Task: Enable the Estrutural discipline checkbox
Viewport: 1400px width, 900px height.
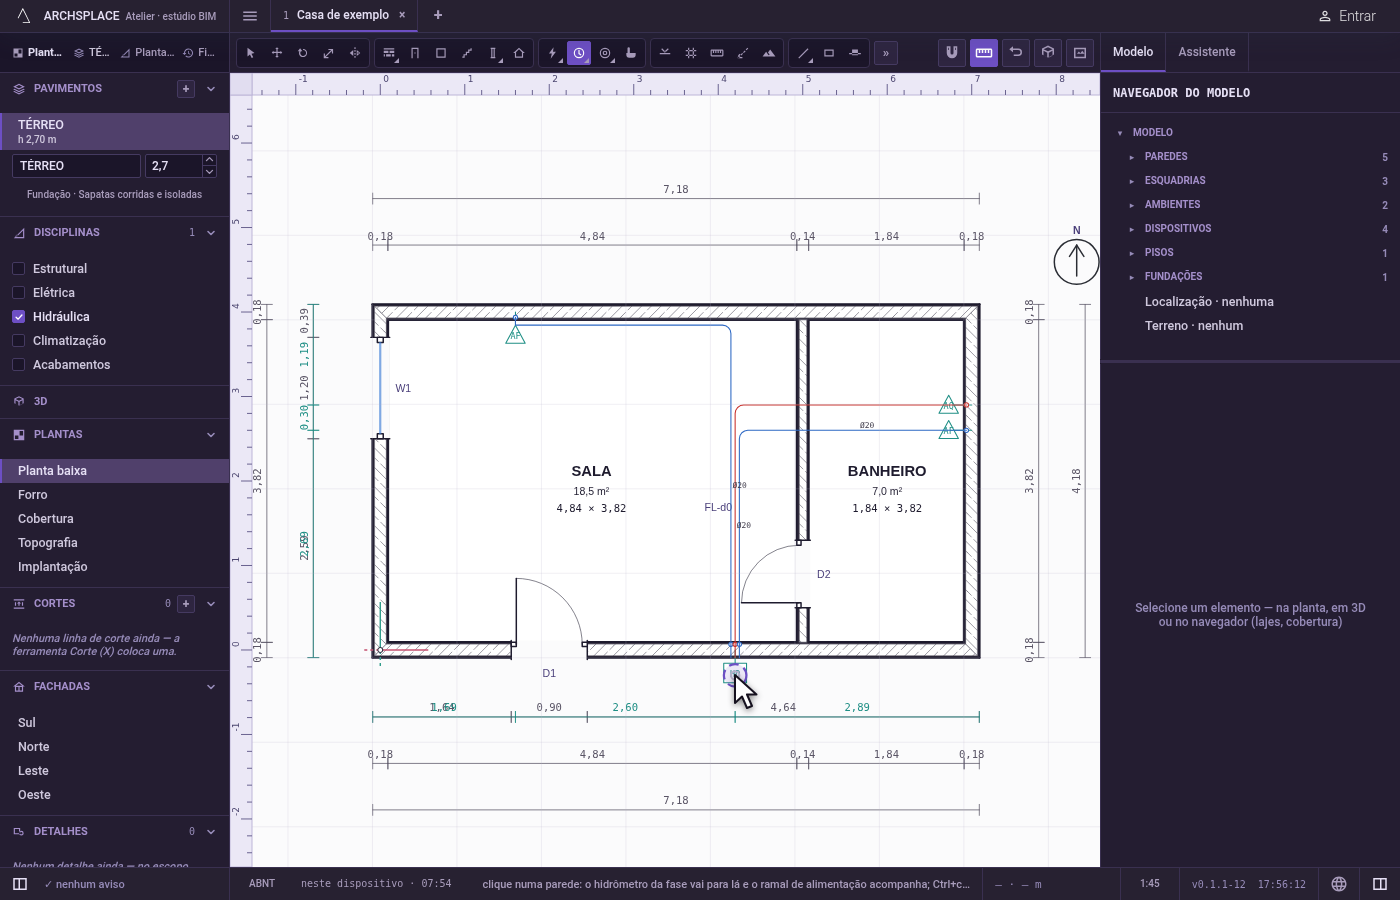Action: click(x=18, y=269)
